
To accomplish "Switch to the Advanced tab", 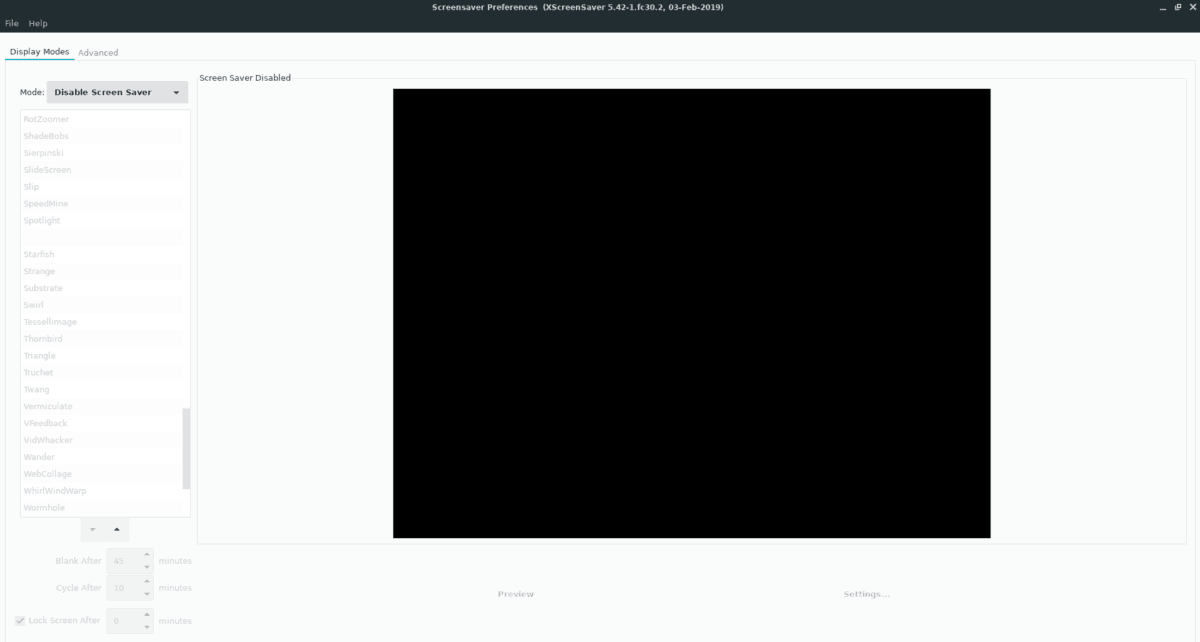I will click(97, 51).
